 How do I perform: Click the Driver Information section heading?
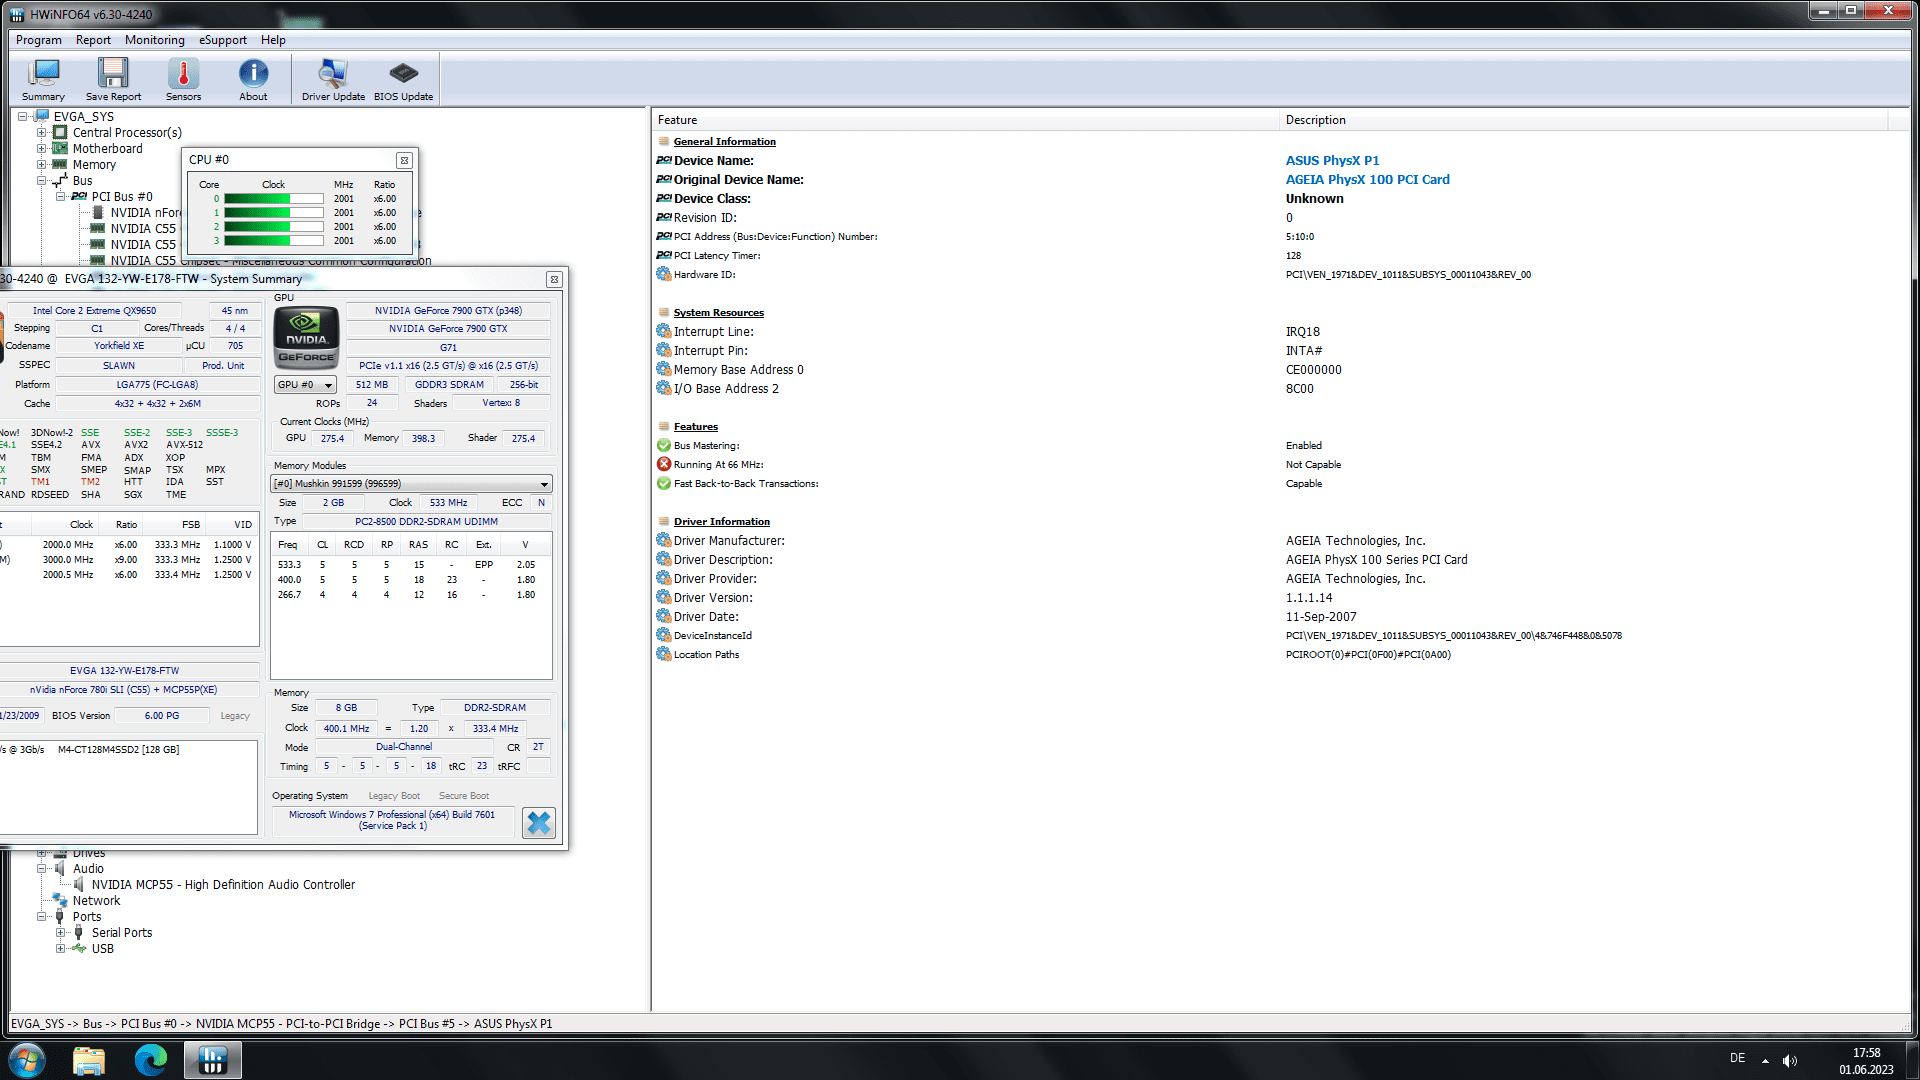click(721, 522)
